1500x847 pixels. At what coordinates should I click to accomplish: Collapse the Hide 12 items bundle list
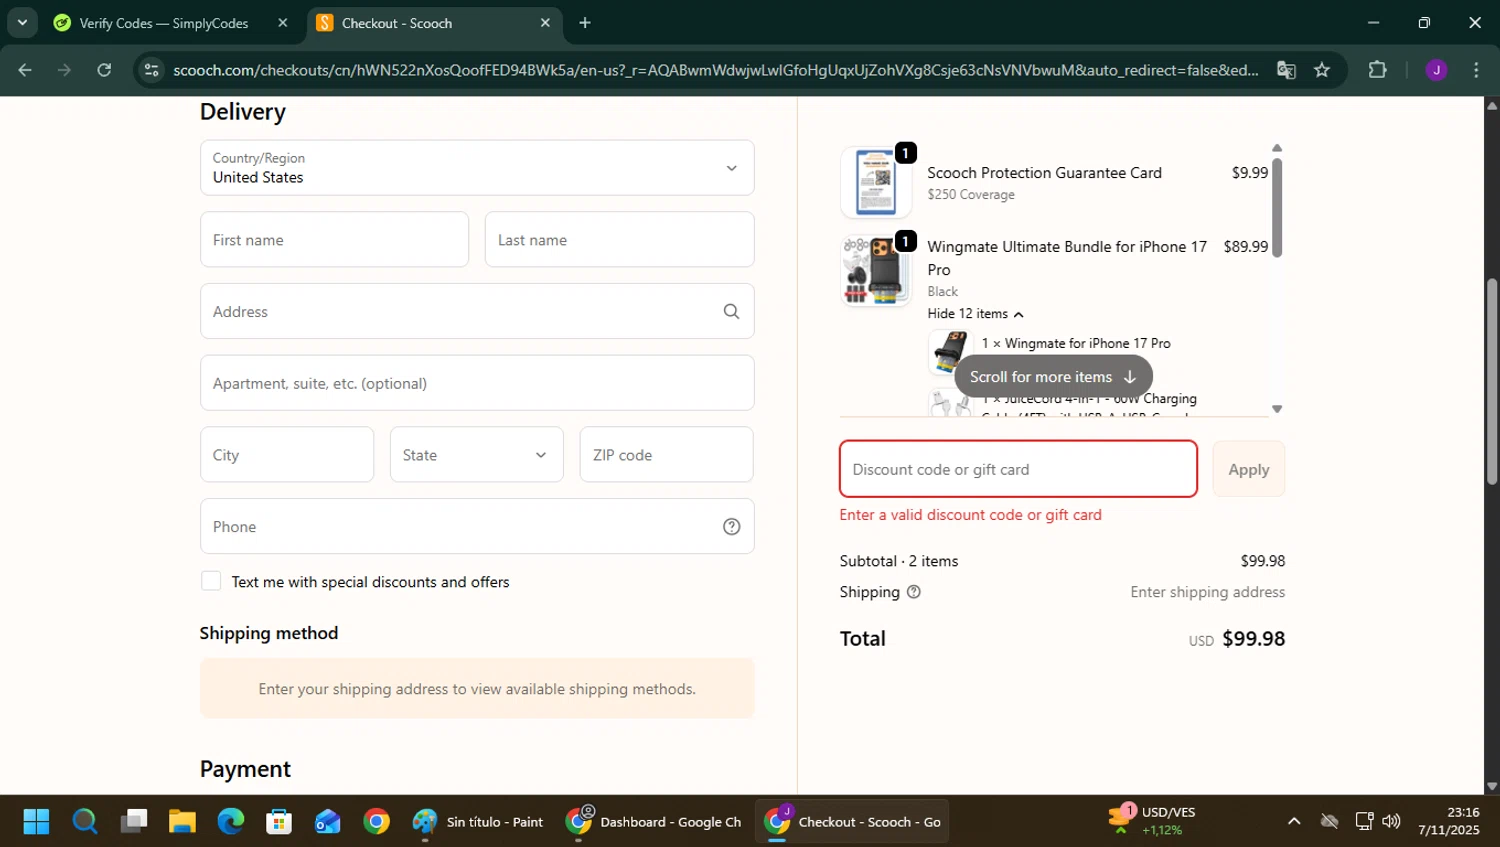pos(975,314)
